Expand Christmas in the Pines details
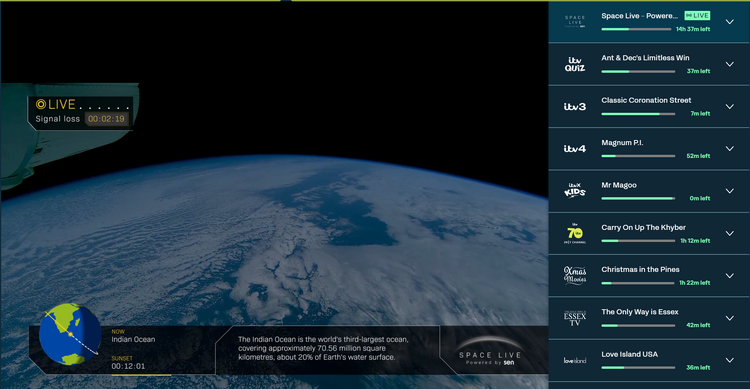This screenshot has height=389, width=750. [729, 276]
